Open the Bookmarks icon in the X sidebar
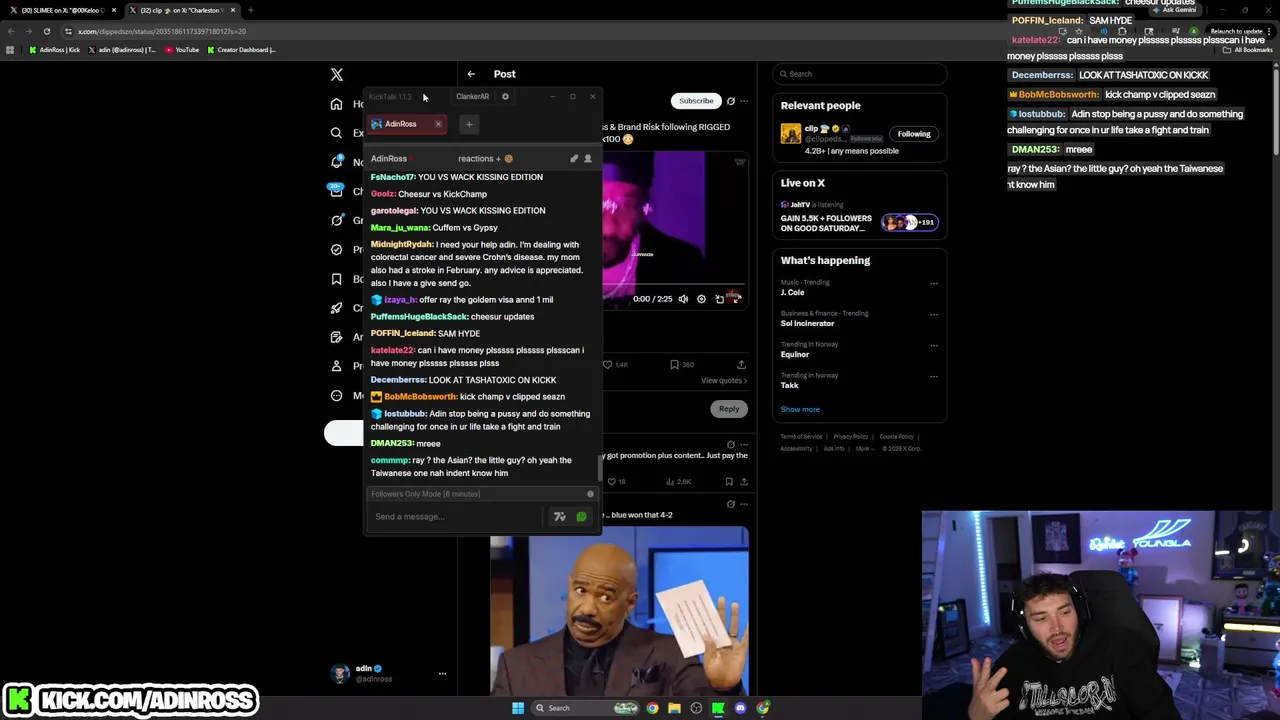Viewport: 1280px width, 720px height. click(x=337, y=279)
